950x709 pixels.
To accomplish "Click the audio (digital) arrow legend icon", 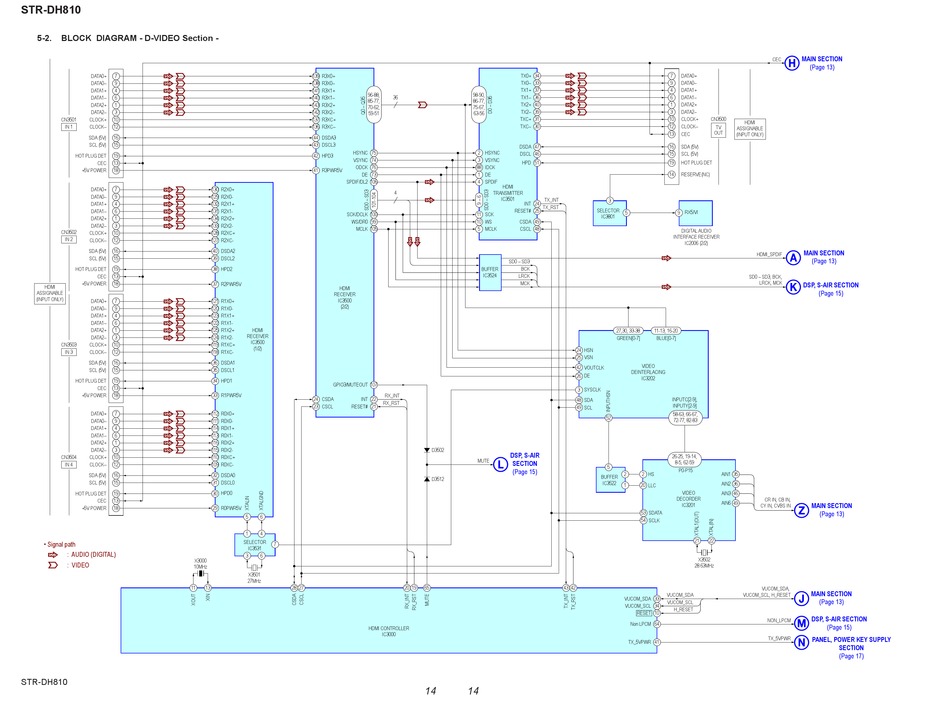I will tap(53, 554).
